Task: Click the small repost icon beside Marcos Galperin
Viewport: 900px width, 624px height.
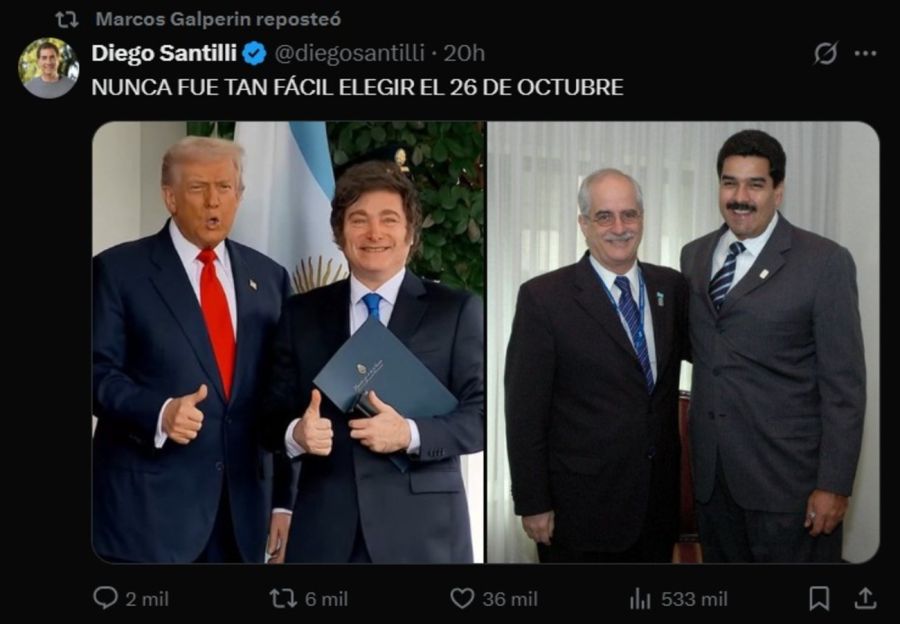Action: (67, 19)
